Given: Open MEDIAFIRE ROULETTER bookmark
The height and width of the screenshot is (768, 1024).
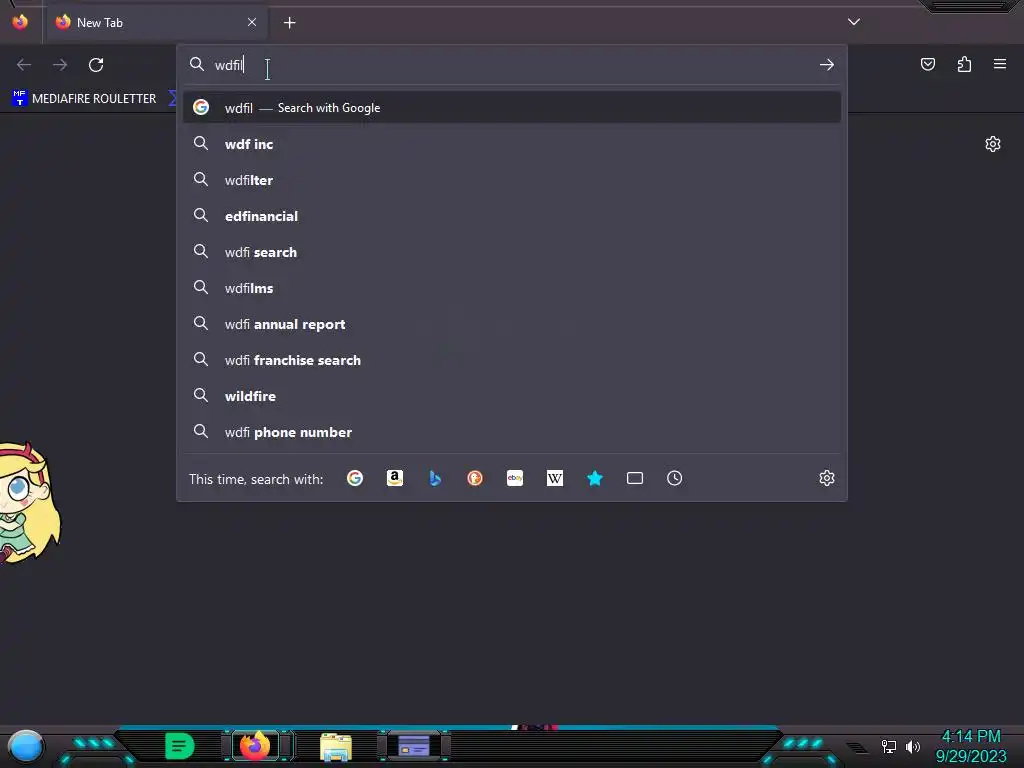Looking at the screenshot, I should 84,99.
